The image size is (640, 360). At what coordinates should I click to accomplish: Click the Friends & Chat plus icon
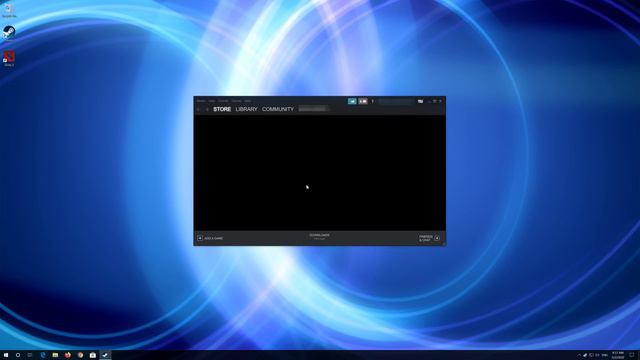(x=437, y=238)
